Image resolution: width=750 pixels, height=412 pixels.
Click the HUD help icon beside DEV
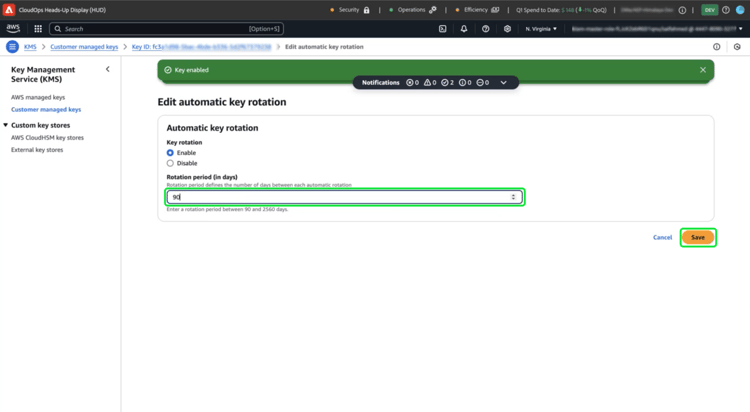pos(726,10)
